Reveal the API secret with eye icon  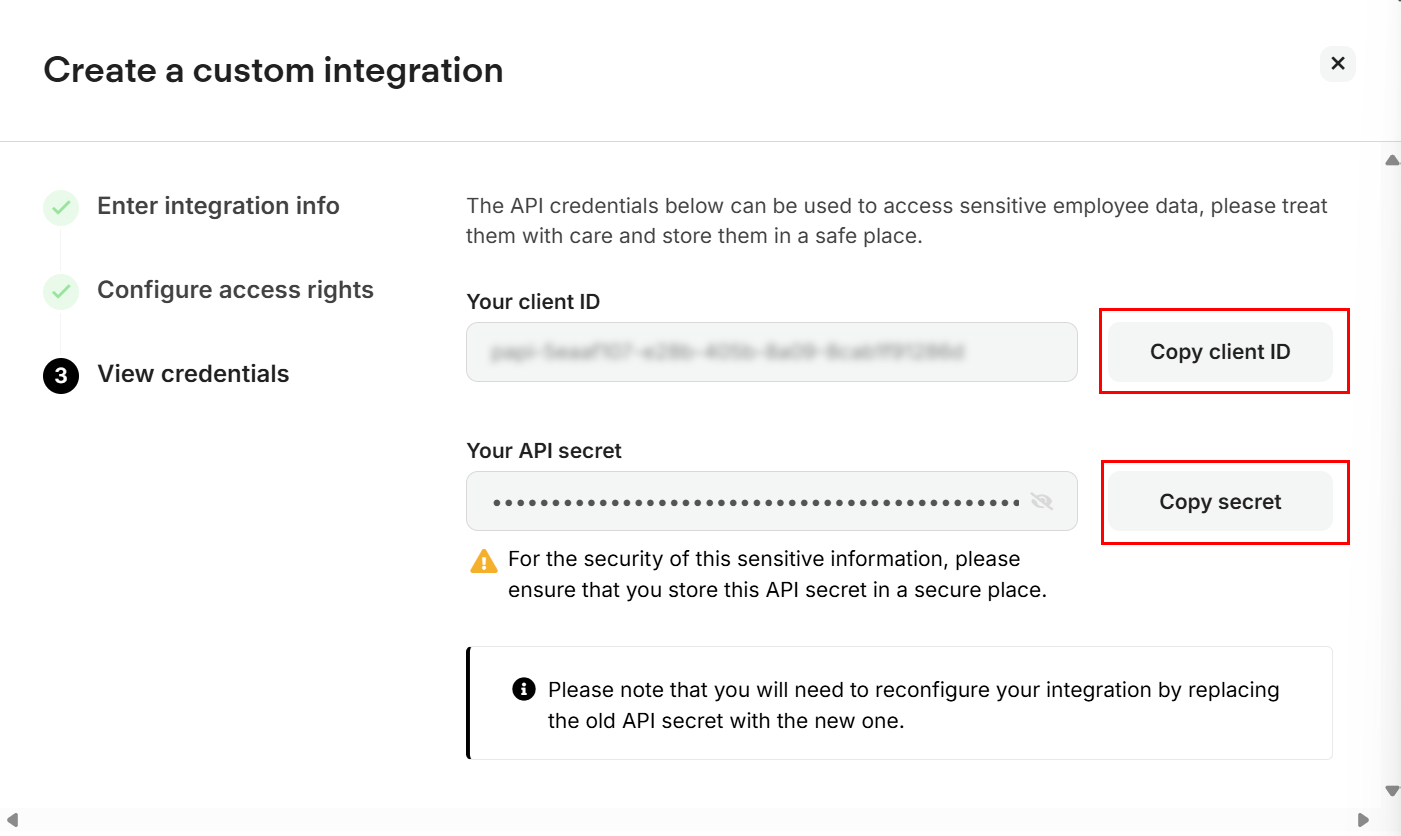click(1042, 501)
